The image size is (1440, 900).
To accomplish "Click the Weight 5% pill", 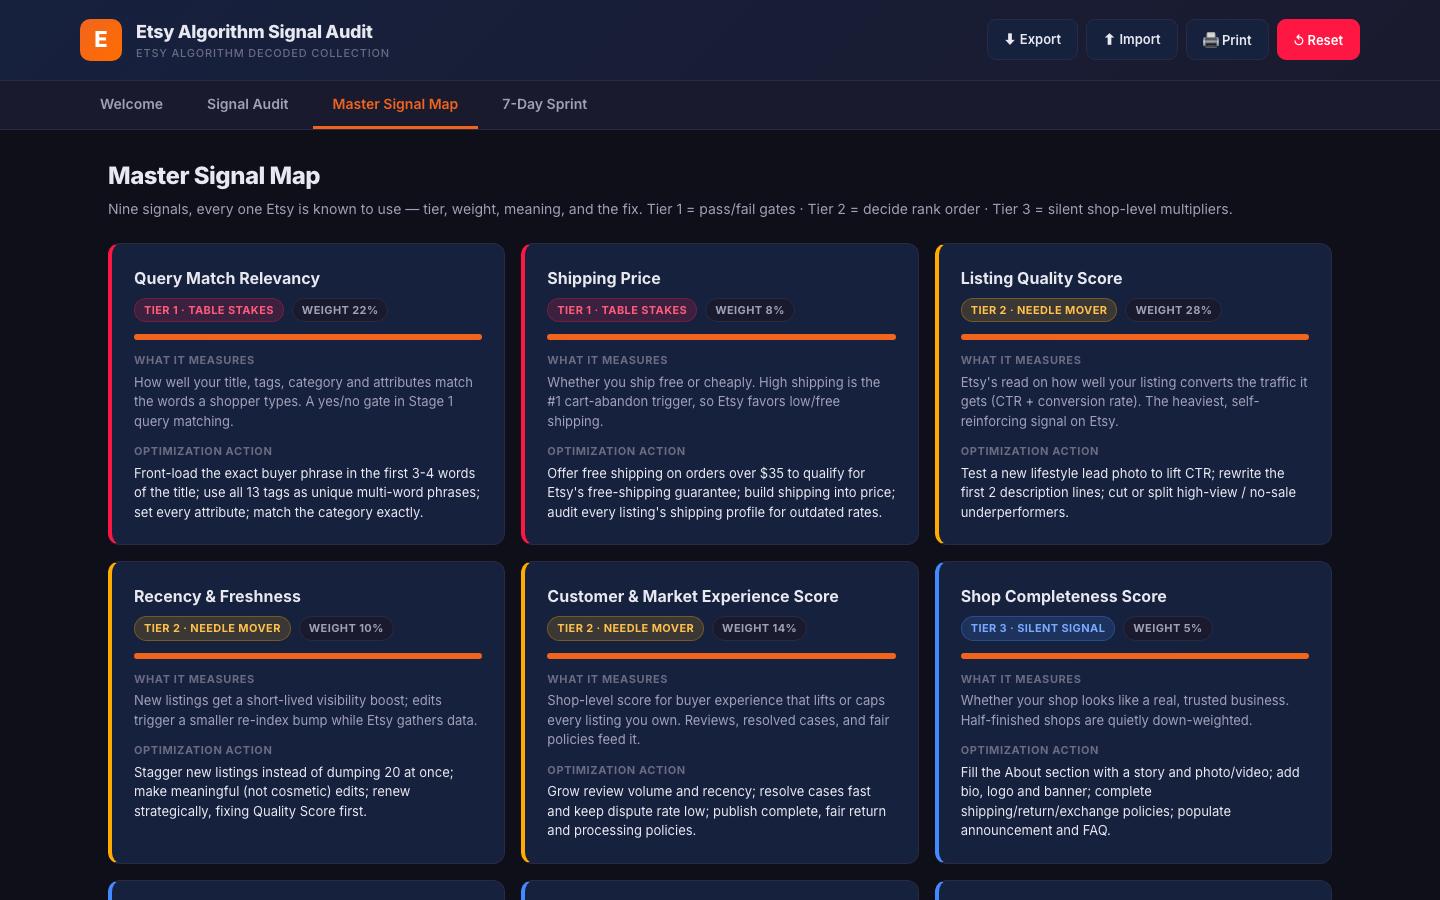I will [1168, 628].
